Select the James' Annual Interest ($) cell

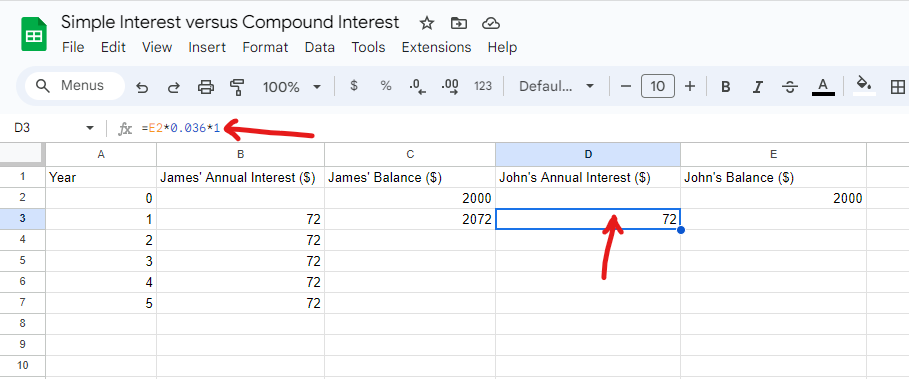point(240,177)
